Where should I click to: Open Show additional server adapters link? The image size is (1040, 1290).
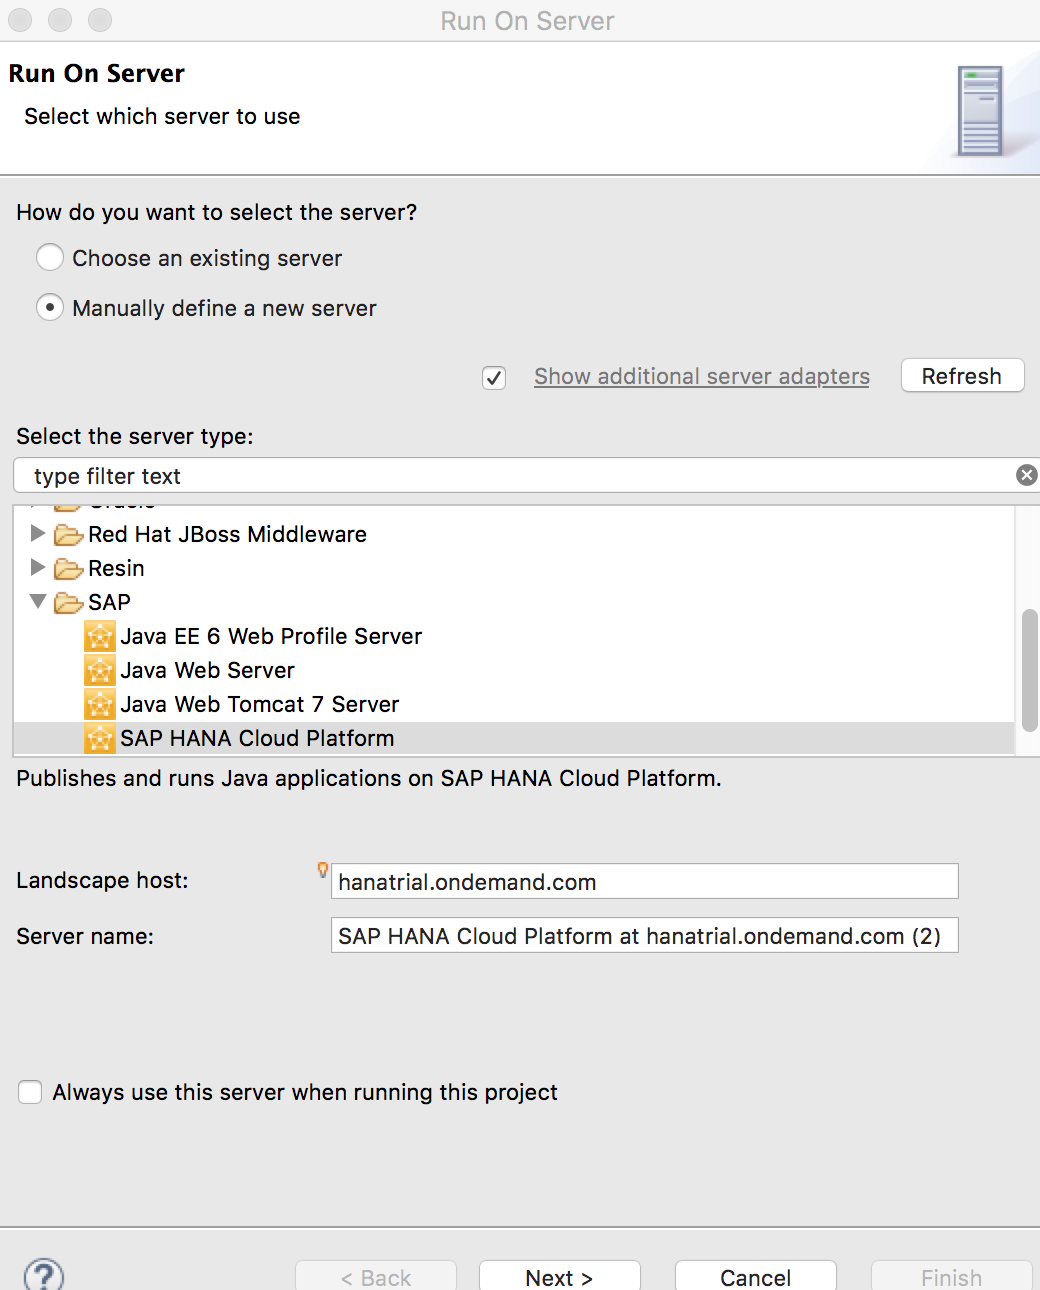(x=701, y=376)
